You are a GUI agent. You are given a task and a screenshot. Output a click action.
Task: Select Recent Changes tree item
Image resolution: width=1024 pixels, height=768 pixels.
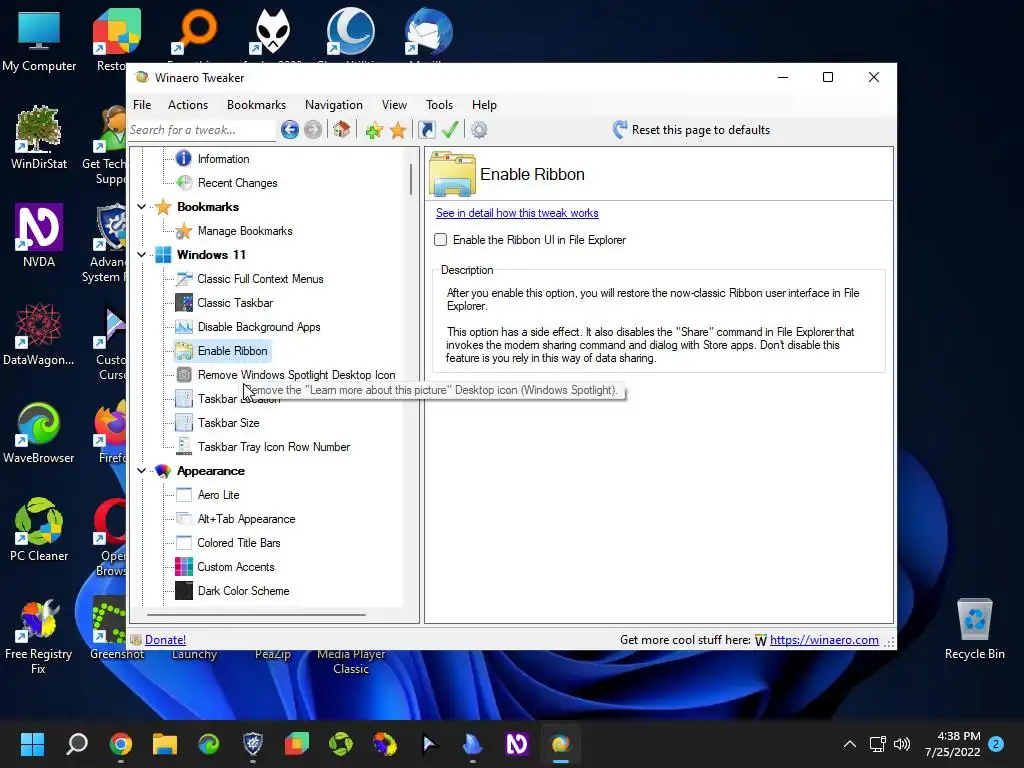click(238, 183)
